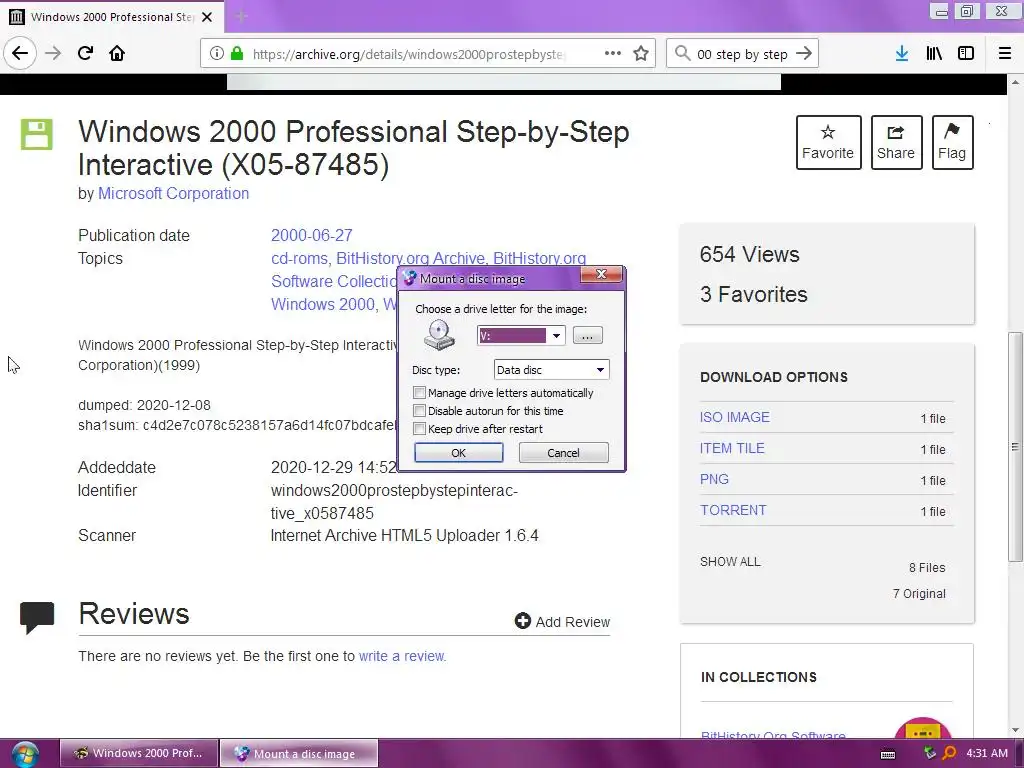
Task: Open the Firefox downloads panel
Action: tap(902, 53)
